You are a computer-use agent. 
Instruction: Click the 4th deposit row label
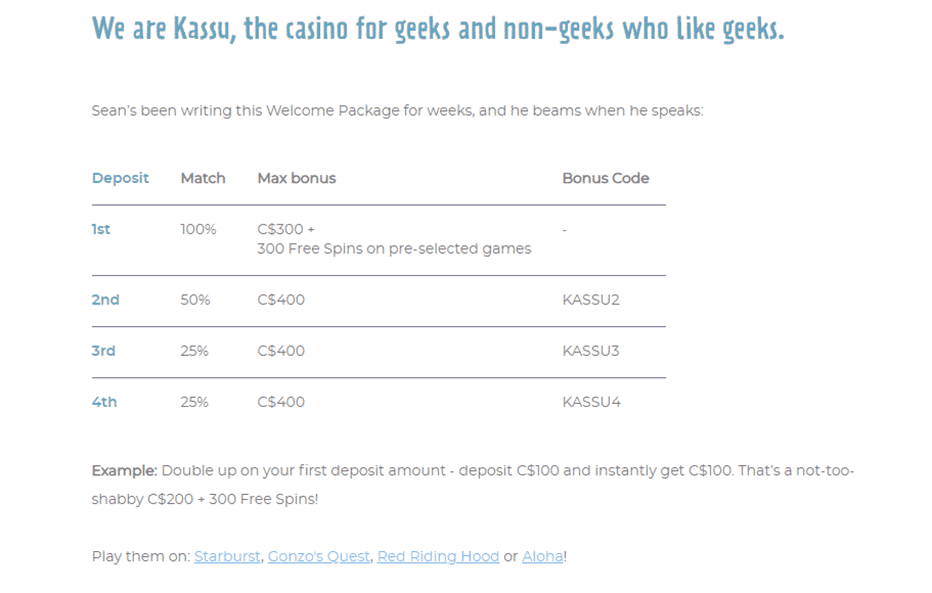104,402
